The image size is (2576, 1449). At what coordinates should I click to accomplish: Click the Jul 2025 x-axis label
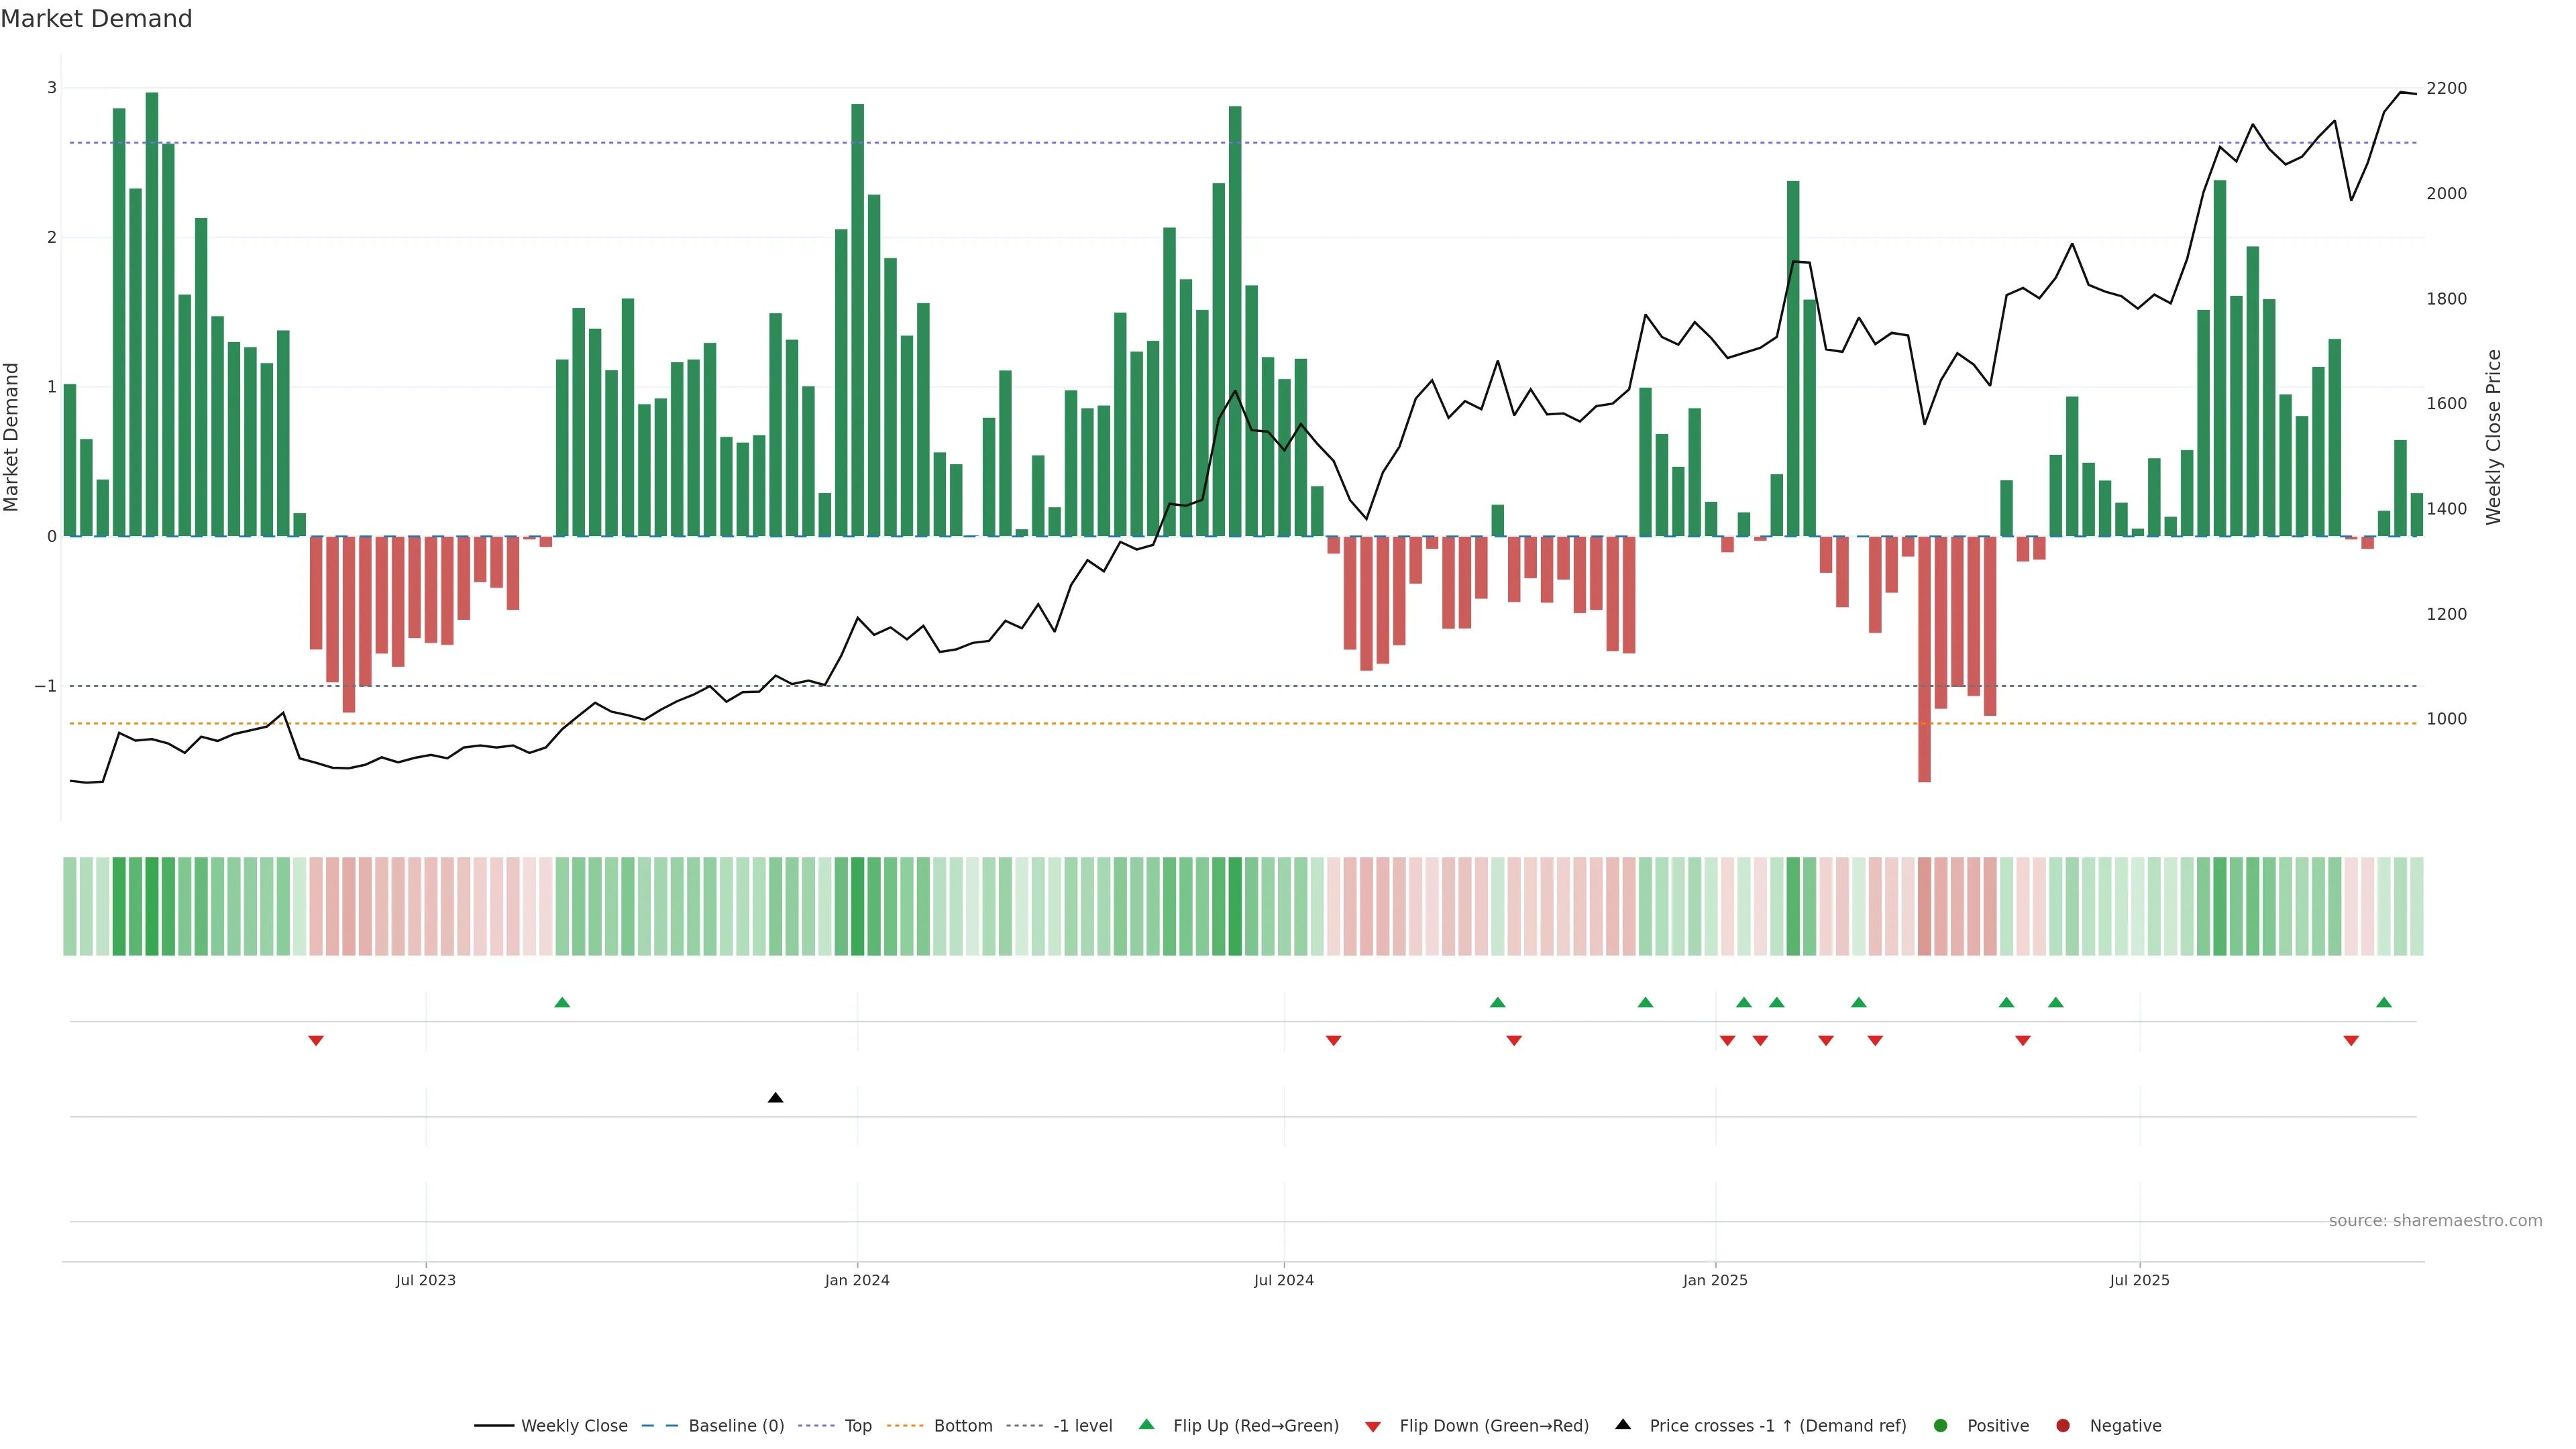pos(2139,1280)
